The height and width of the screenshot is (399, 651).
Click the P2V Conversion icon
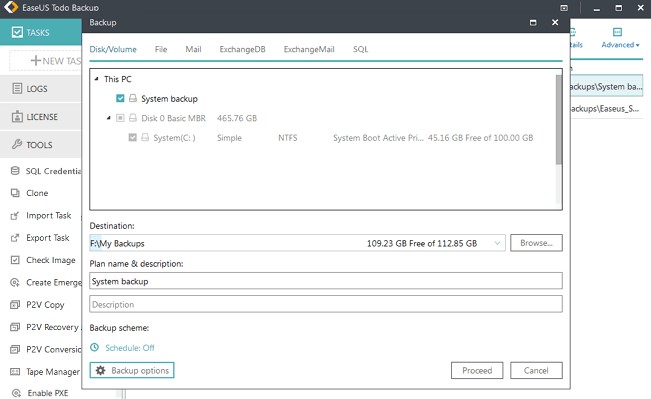(x=15, y=350)
